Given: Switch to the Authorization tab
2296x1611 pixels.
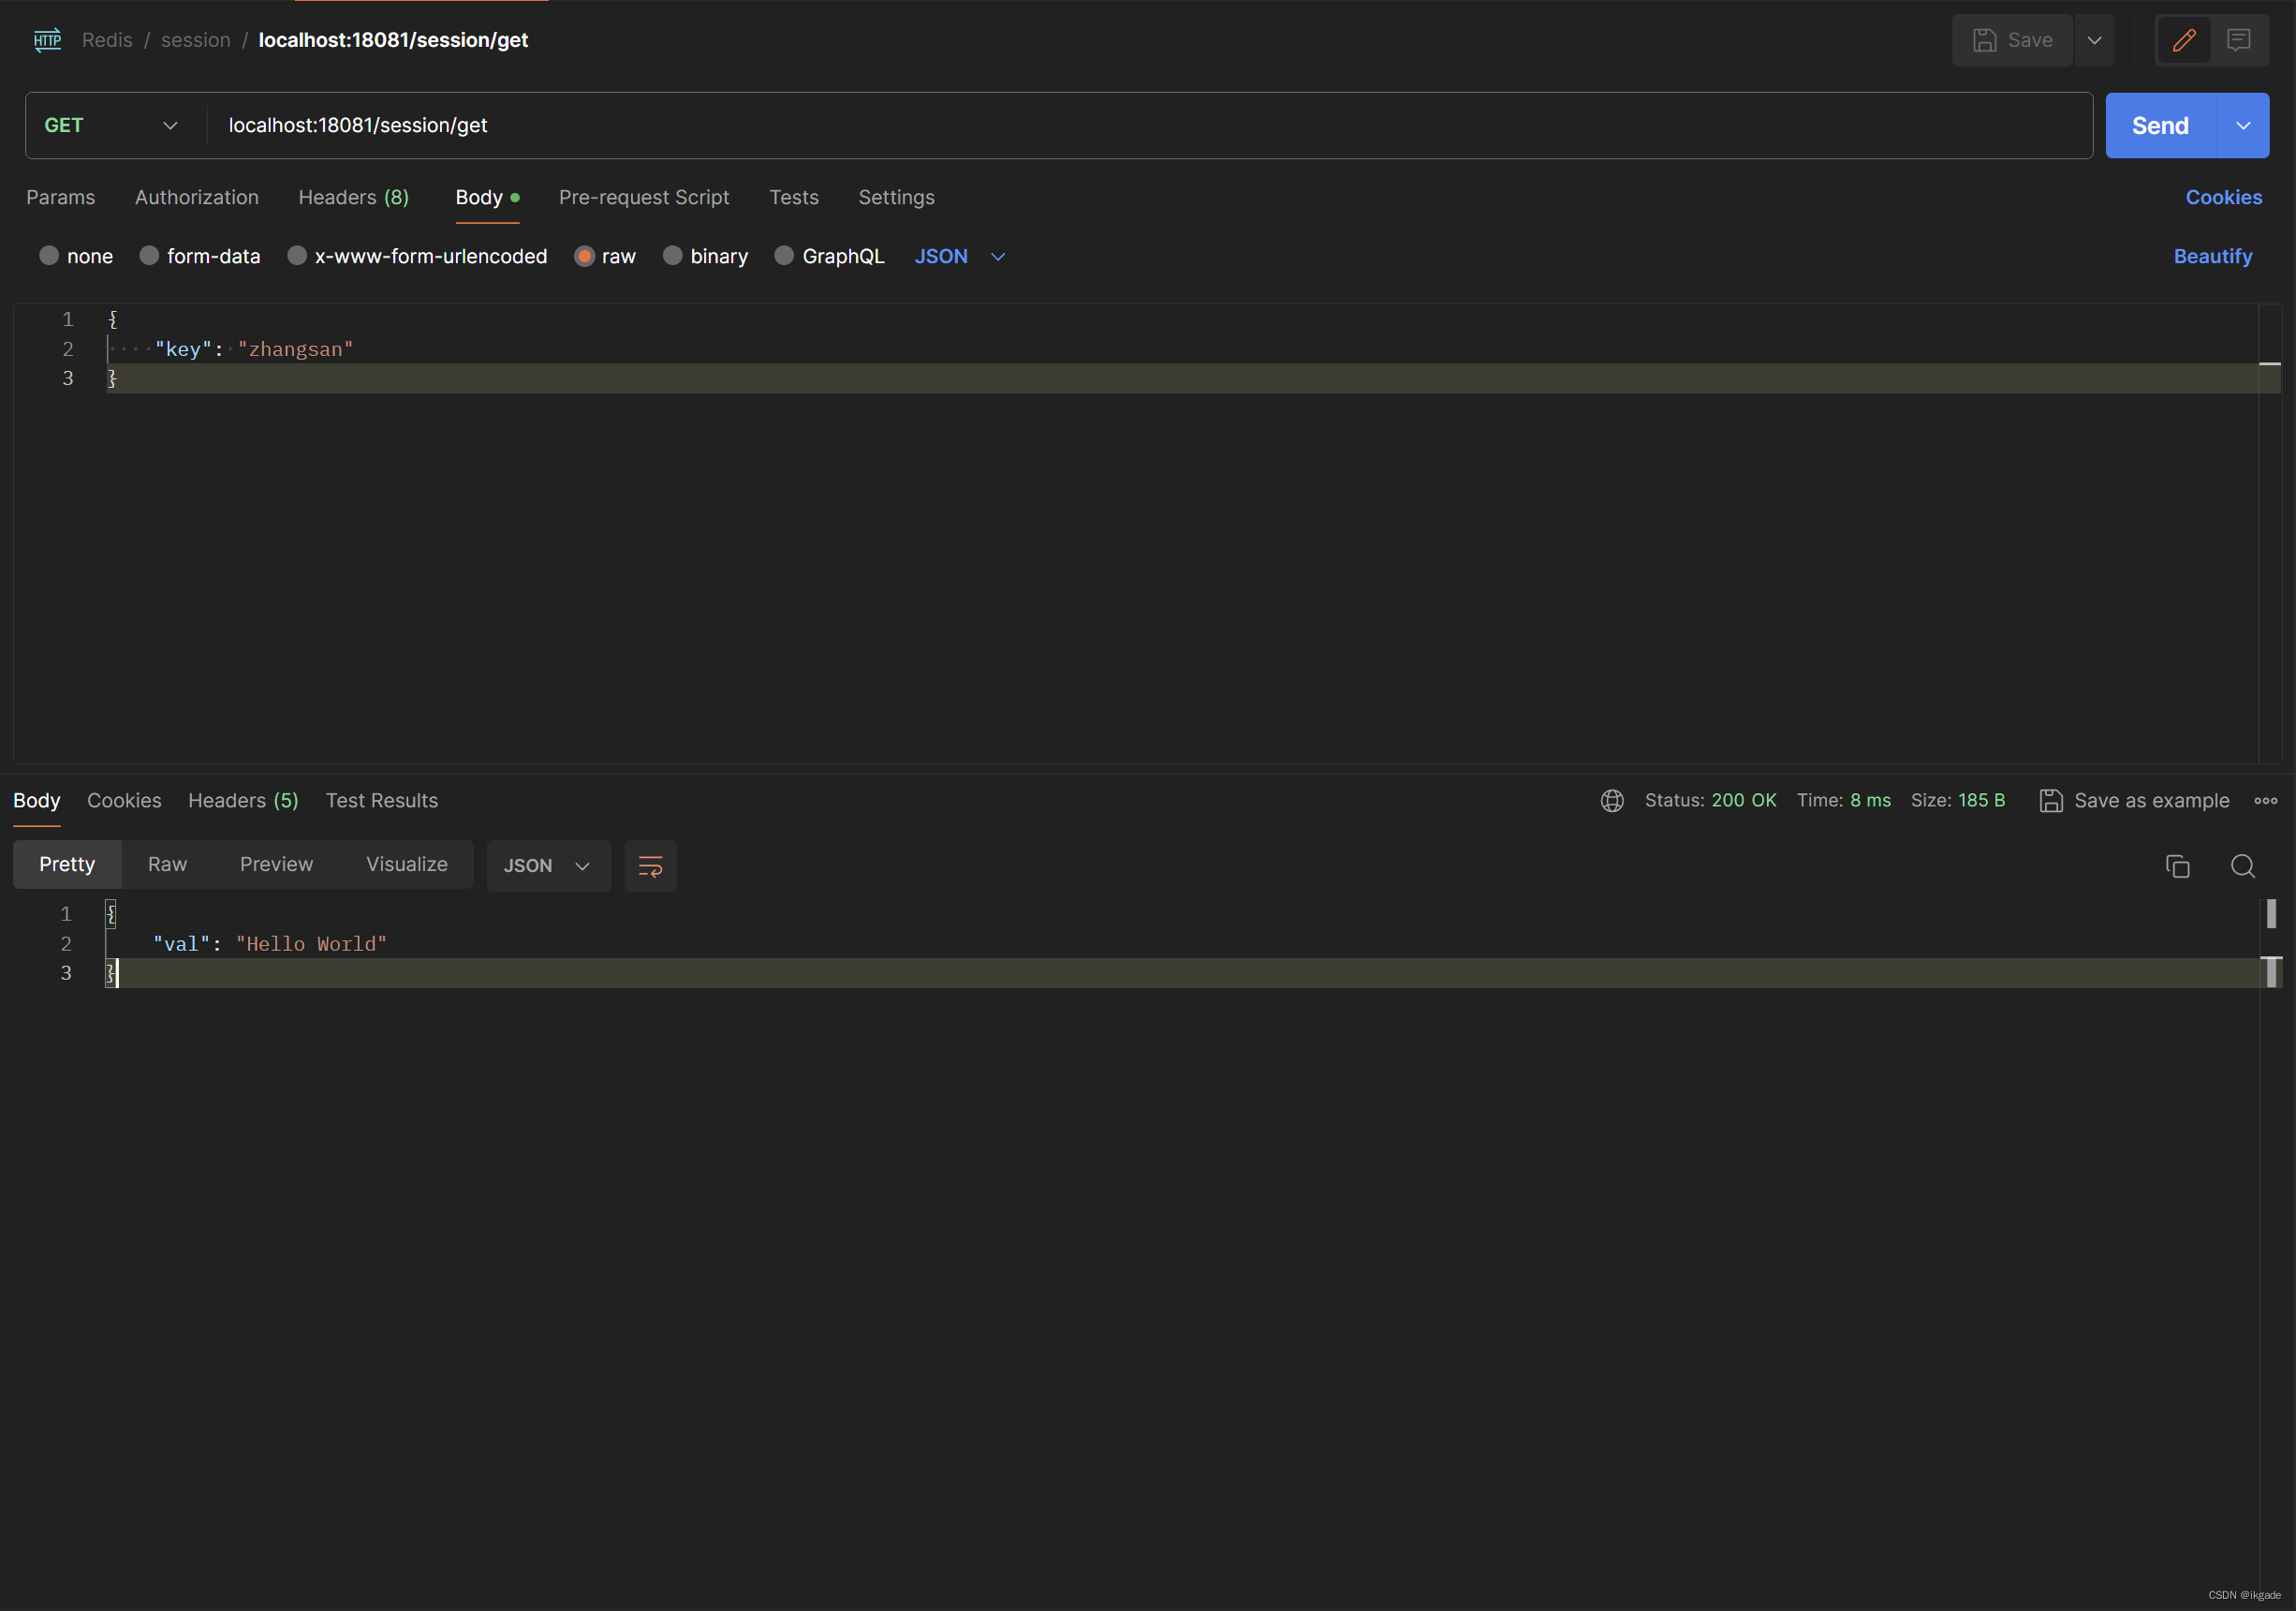Looking at the screenshot, I should point(197,197).
